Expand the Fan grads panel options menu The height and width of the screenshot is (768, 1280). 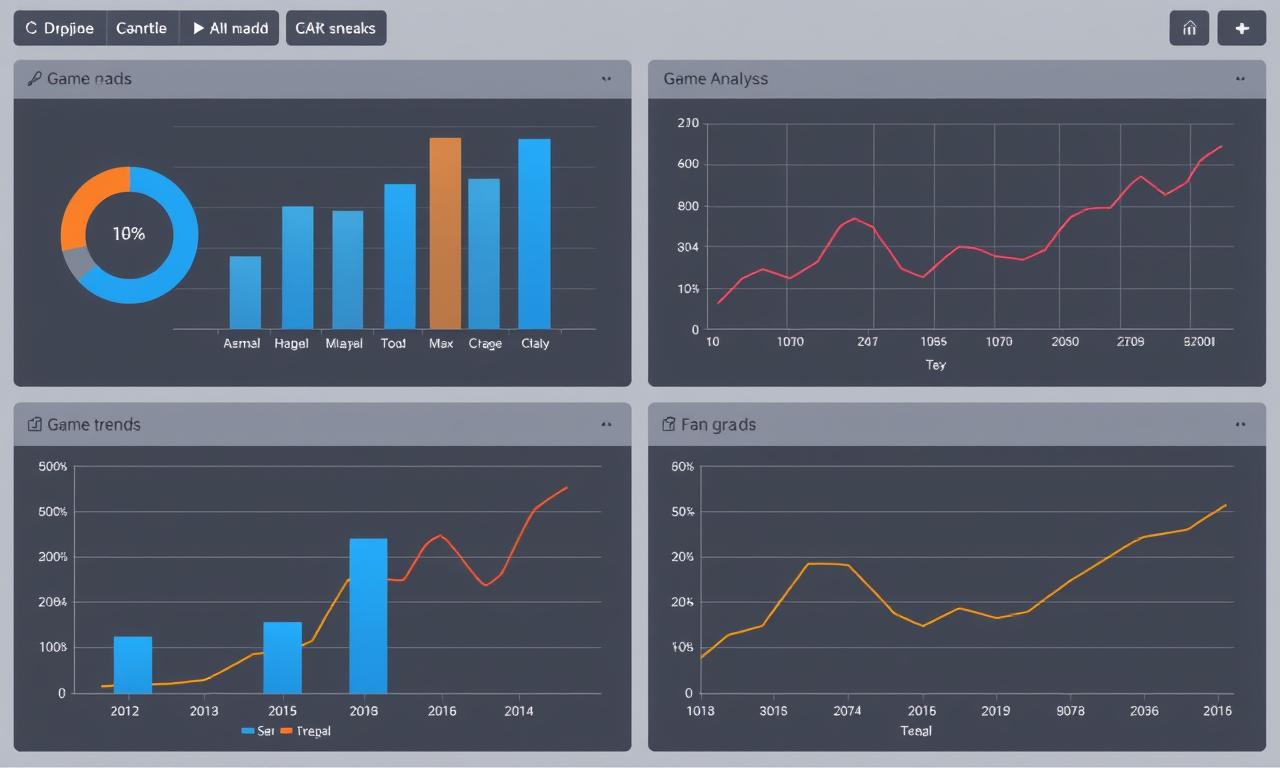(1240, 424)
